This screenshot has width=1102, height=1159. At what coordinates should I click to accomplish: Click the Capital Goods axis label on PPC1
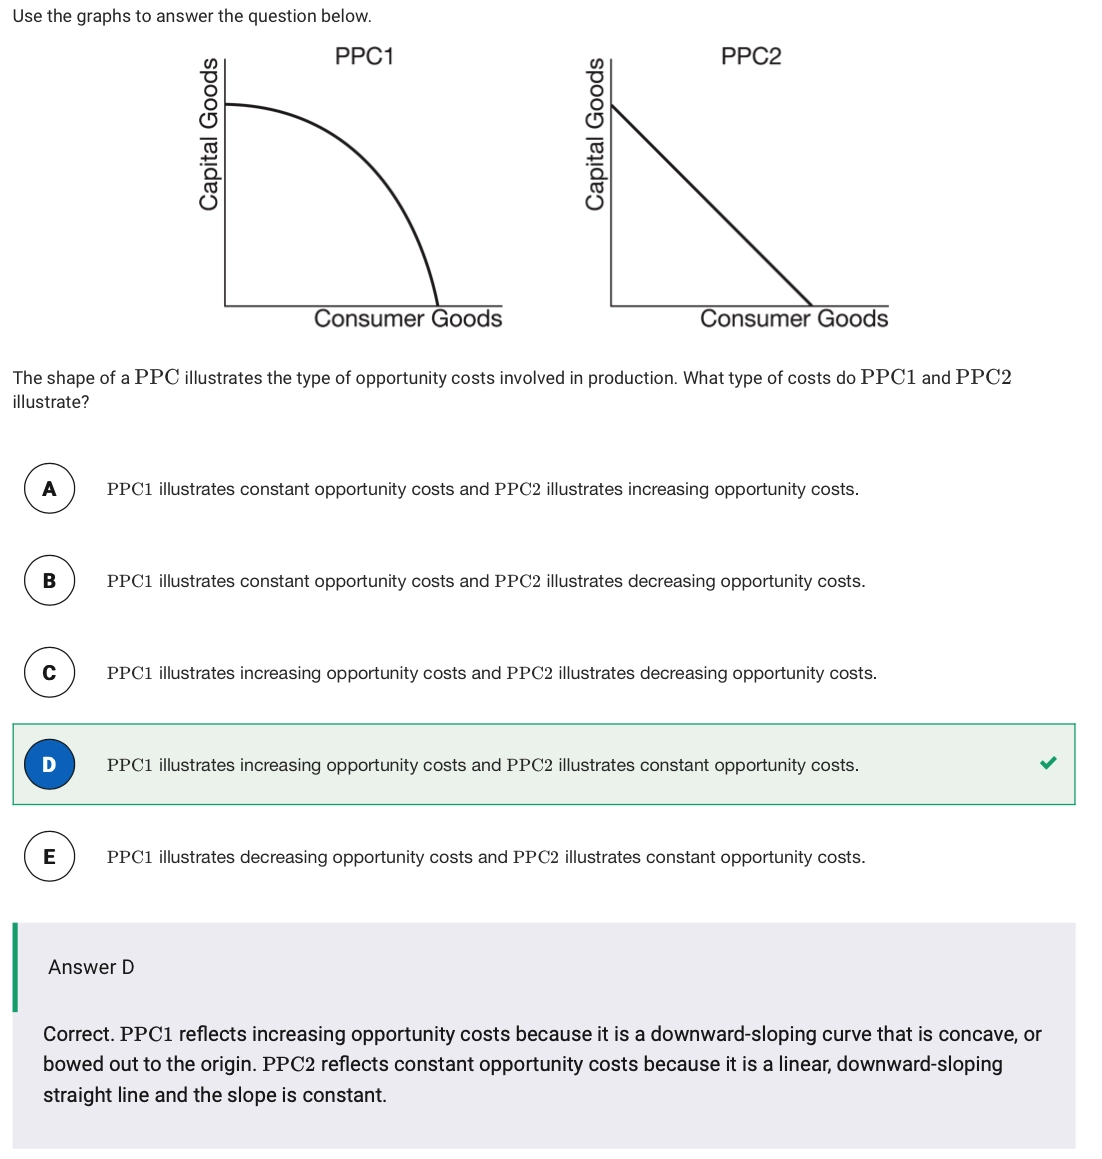(209, 135)
